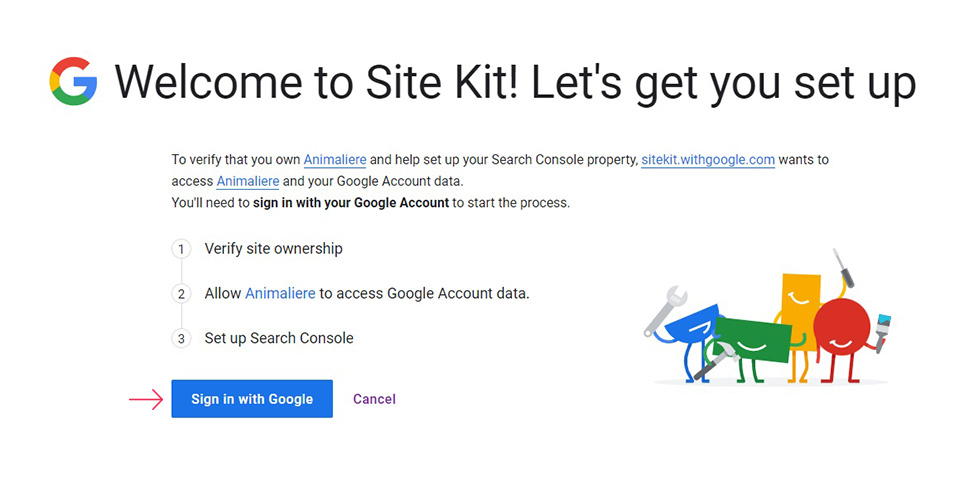The image size is (969, 485).
Task: Click the Animaliere link after the word access
Action: click(x=248, y=181)
